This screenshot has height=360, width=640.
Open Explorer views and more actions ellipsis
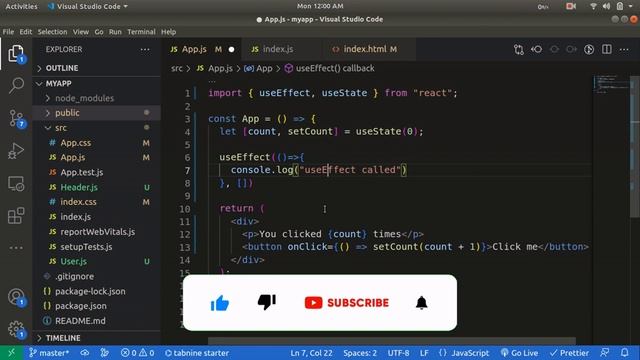(x=145, y=49)
